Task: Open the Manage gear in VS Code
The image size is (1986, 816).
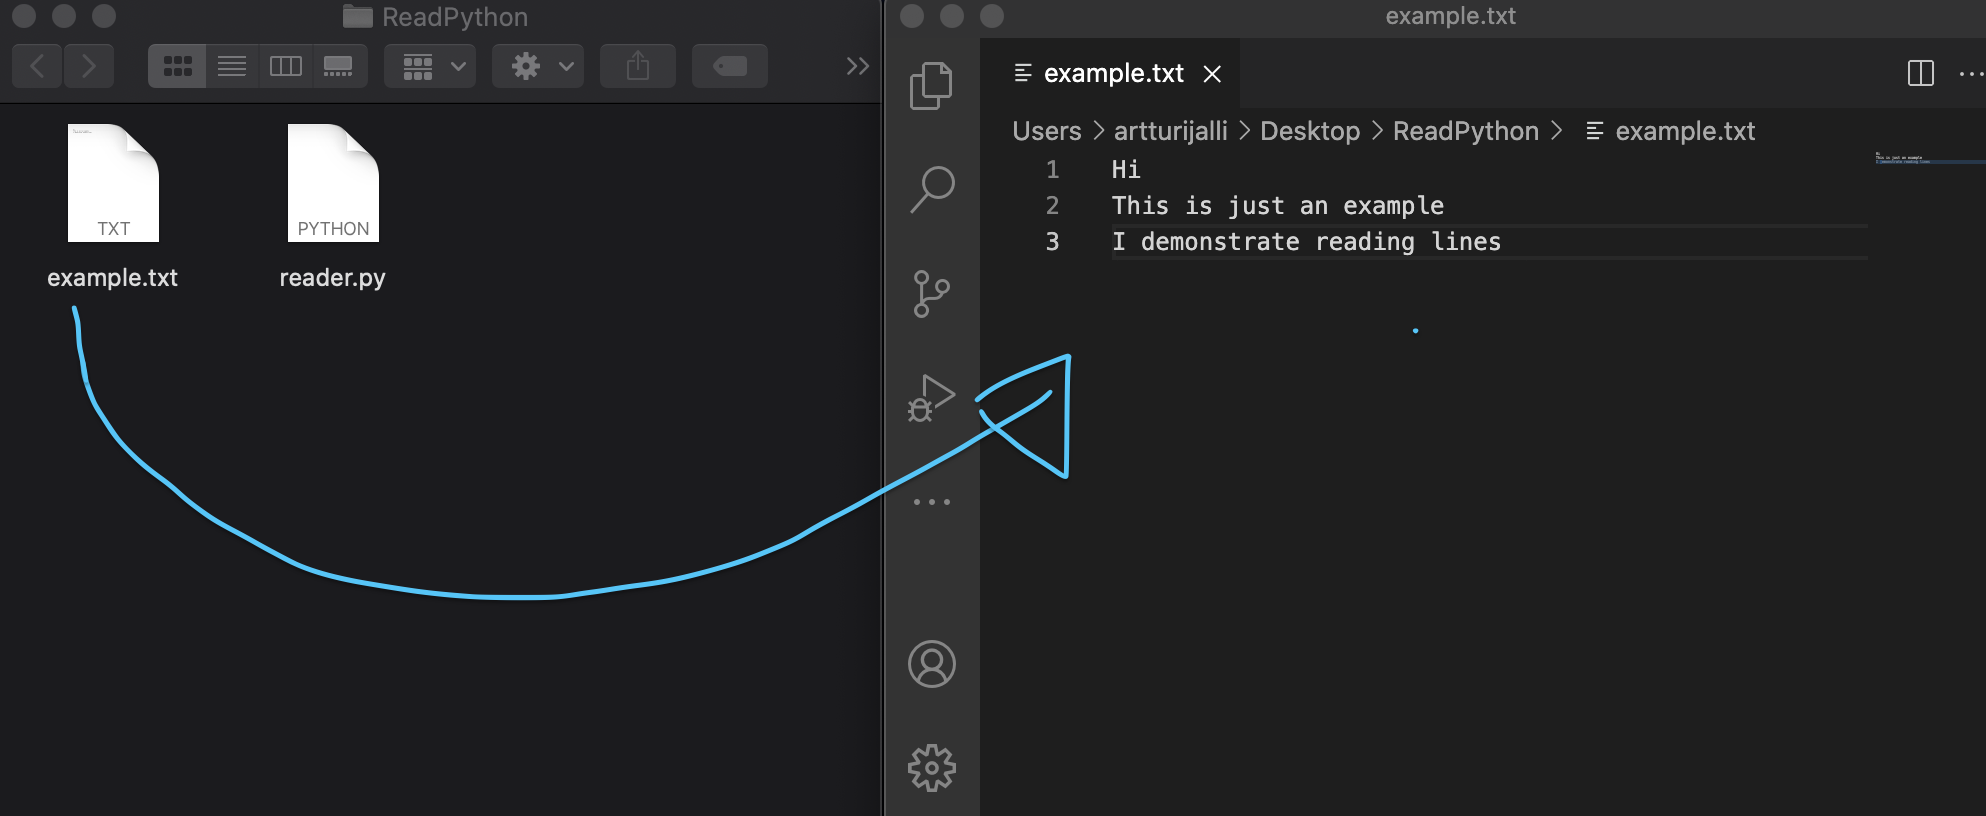Action: tap(931, 768)
